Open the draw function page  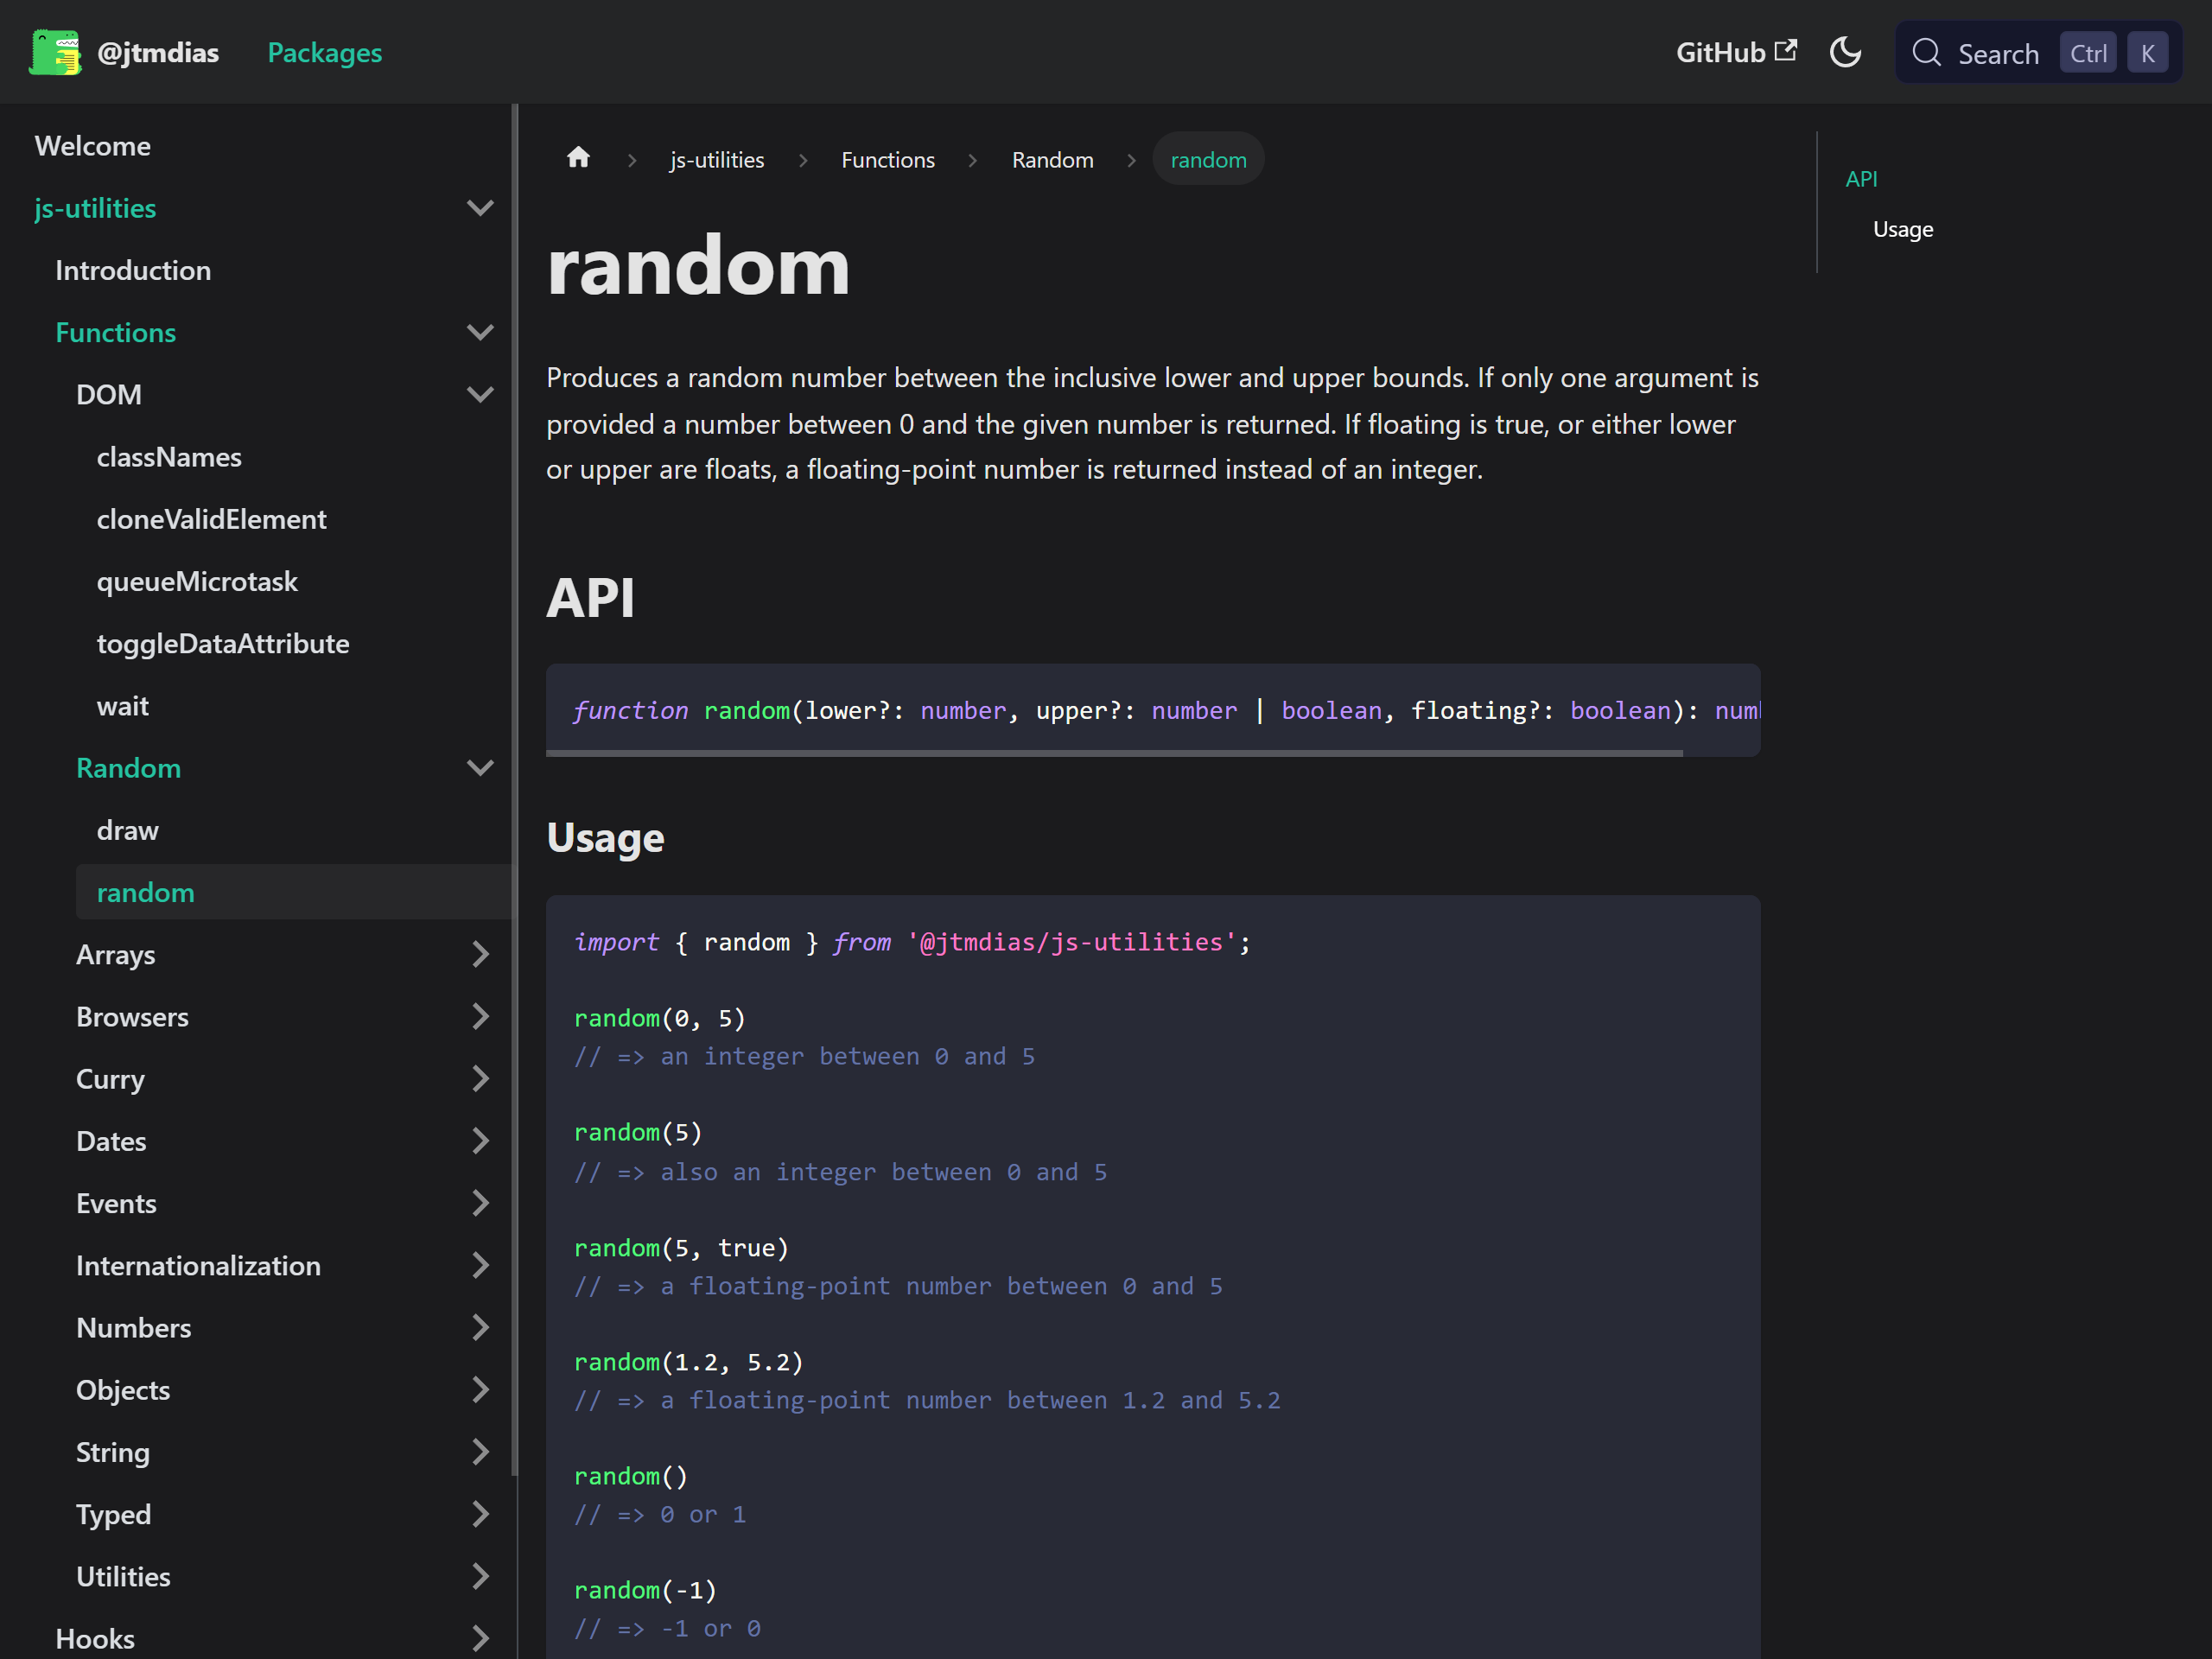tap(127, 830)
